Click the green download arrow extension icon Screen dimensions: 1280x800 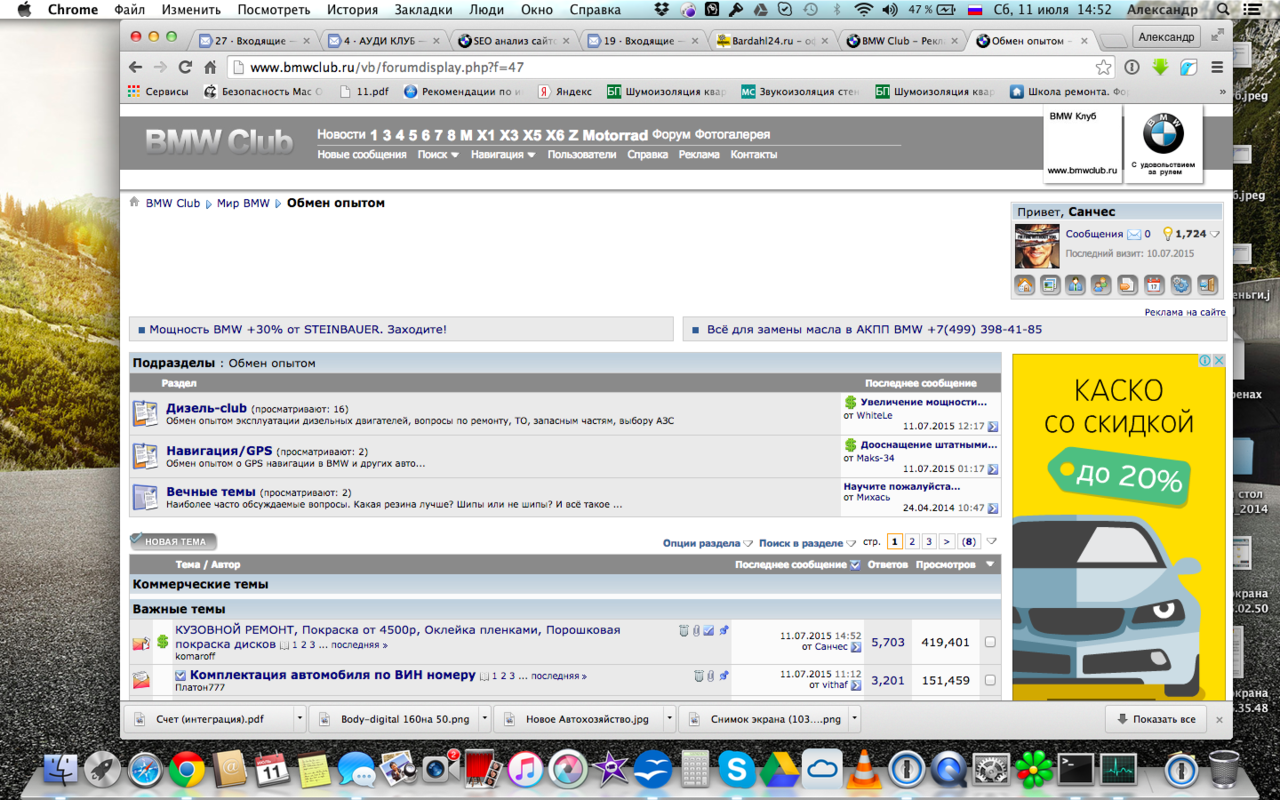pos(1160,67)
